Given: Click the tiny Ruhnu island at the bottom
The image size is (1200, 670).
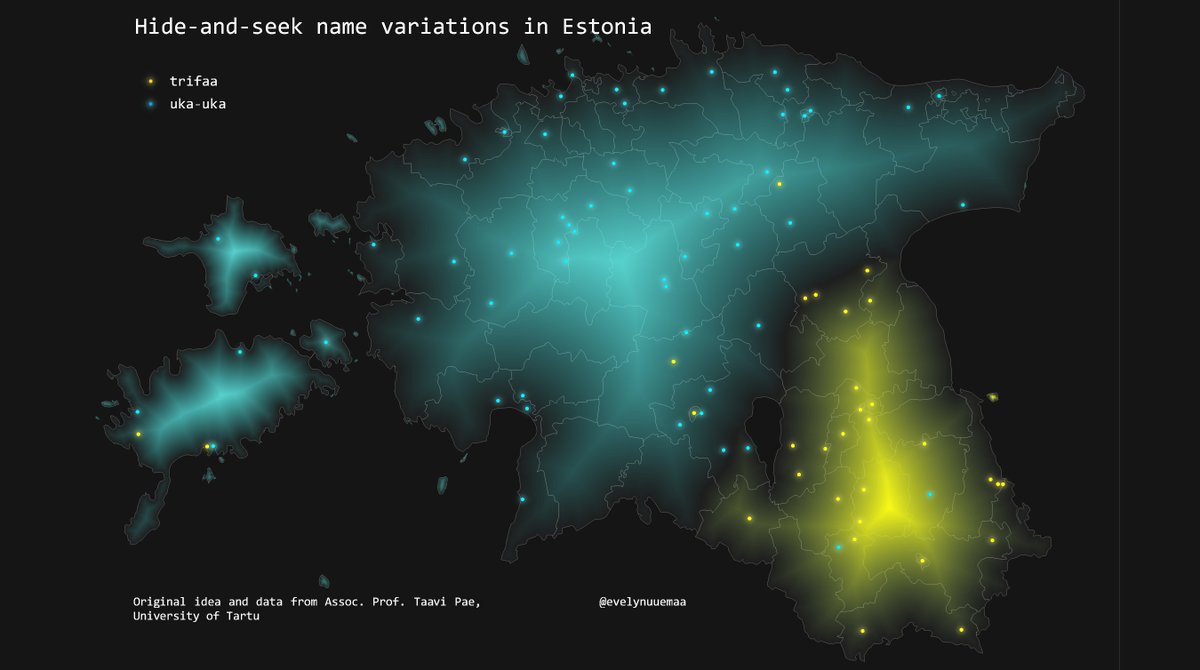Looking at the screenshot, I should [324, 581].
